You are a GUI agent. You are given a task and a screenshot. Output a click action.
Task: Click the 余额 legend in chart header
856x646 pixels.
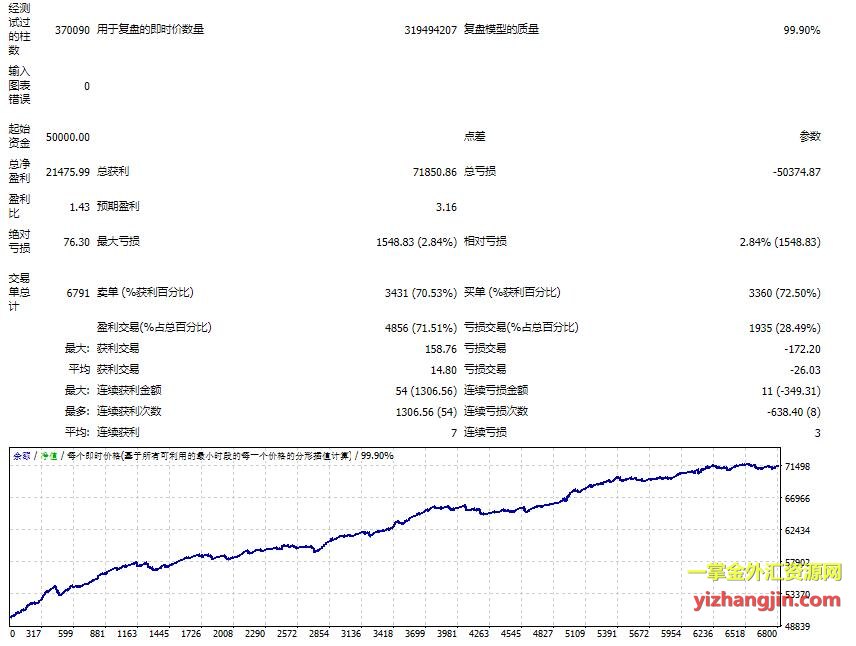point(22,455)
